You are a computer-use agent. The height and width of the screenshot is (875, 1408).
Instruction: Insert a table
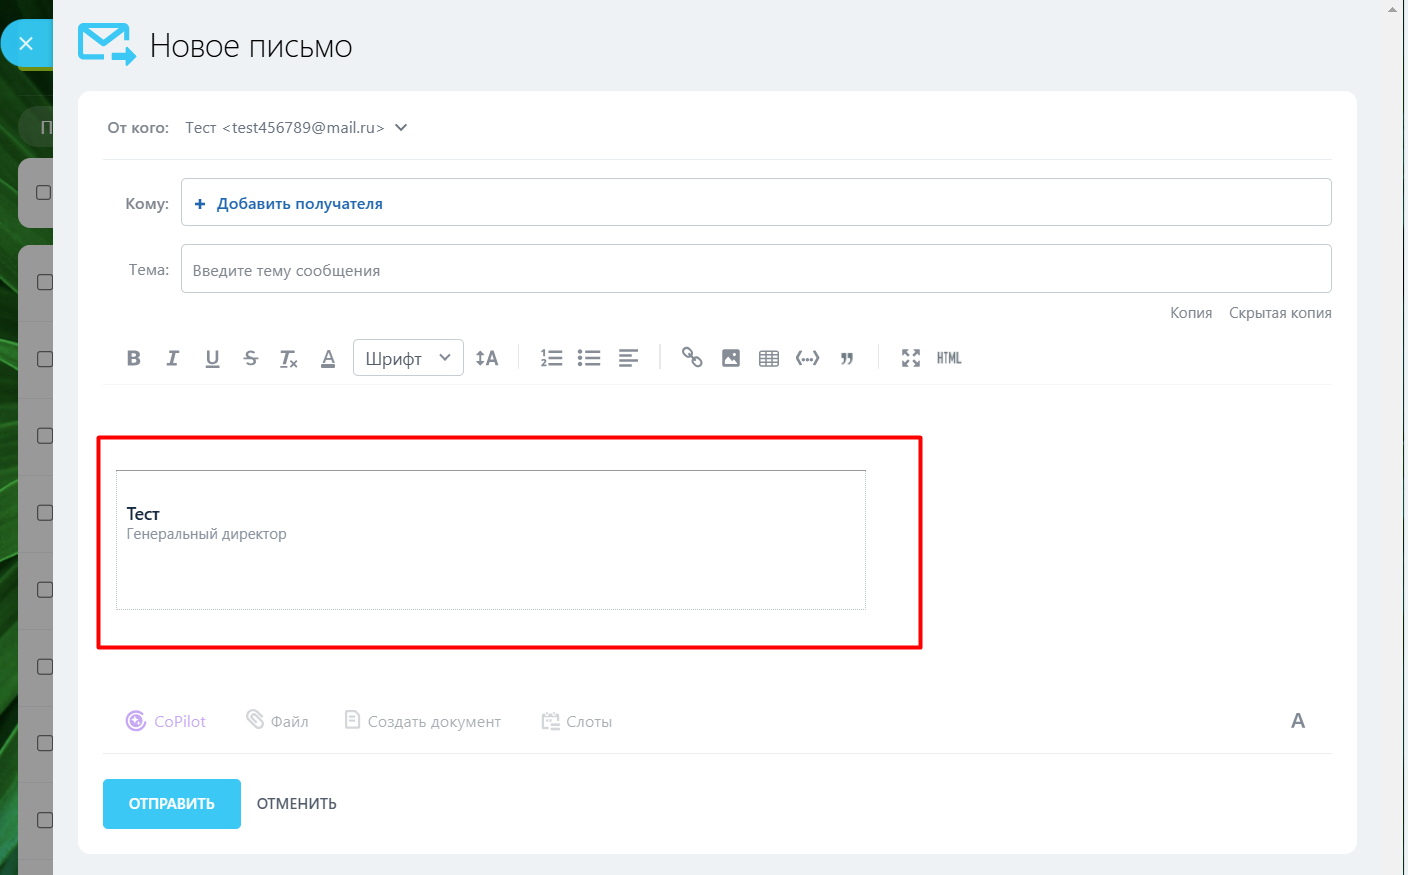[768, 357]
